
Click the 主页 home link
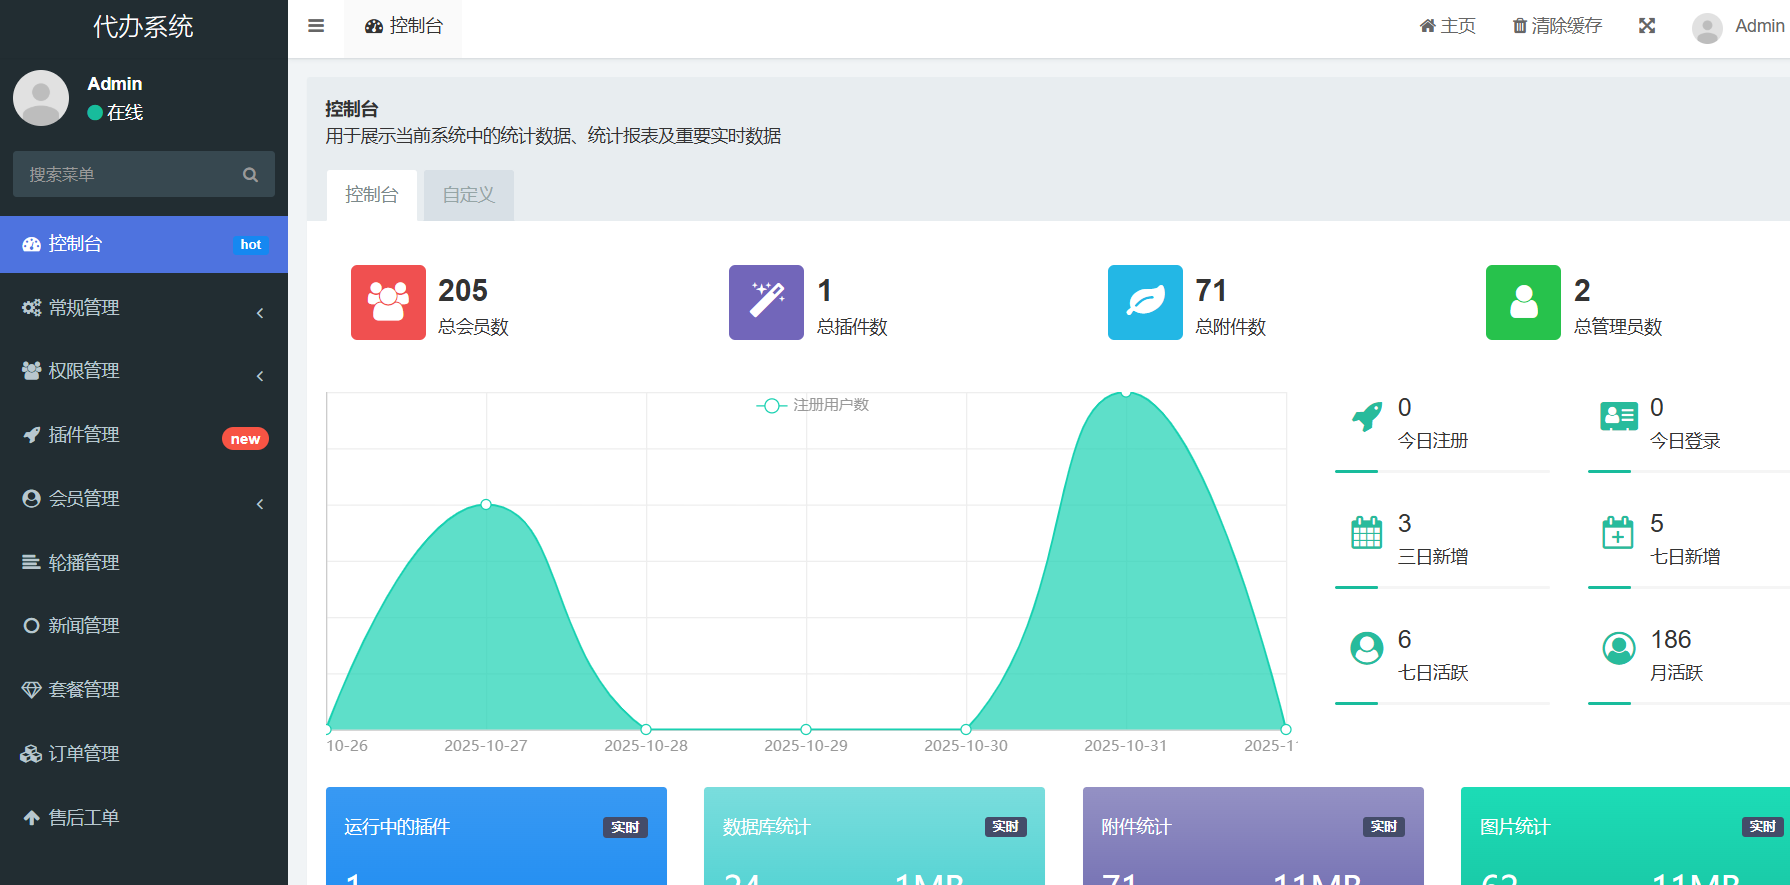[x=1447, y=26]
